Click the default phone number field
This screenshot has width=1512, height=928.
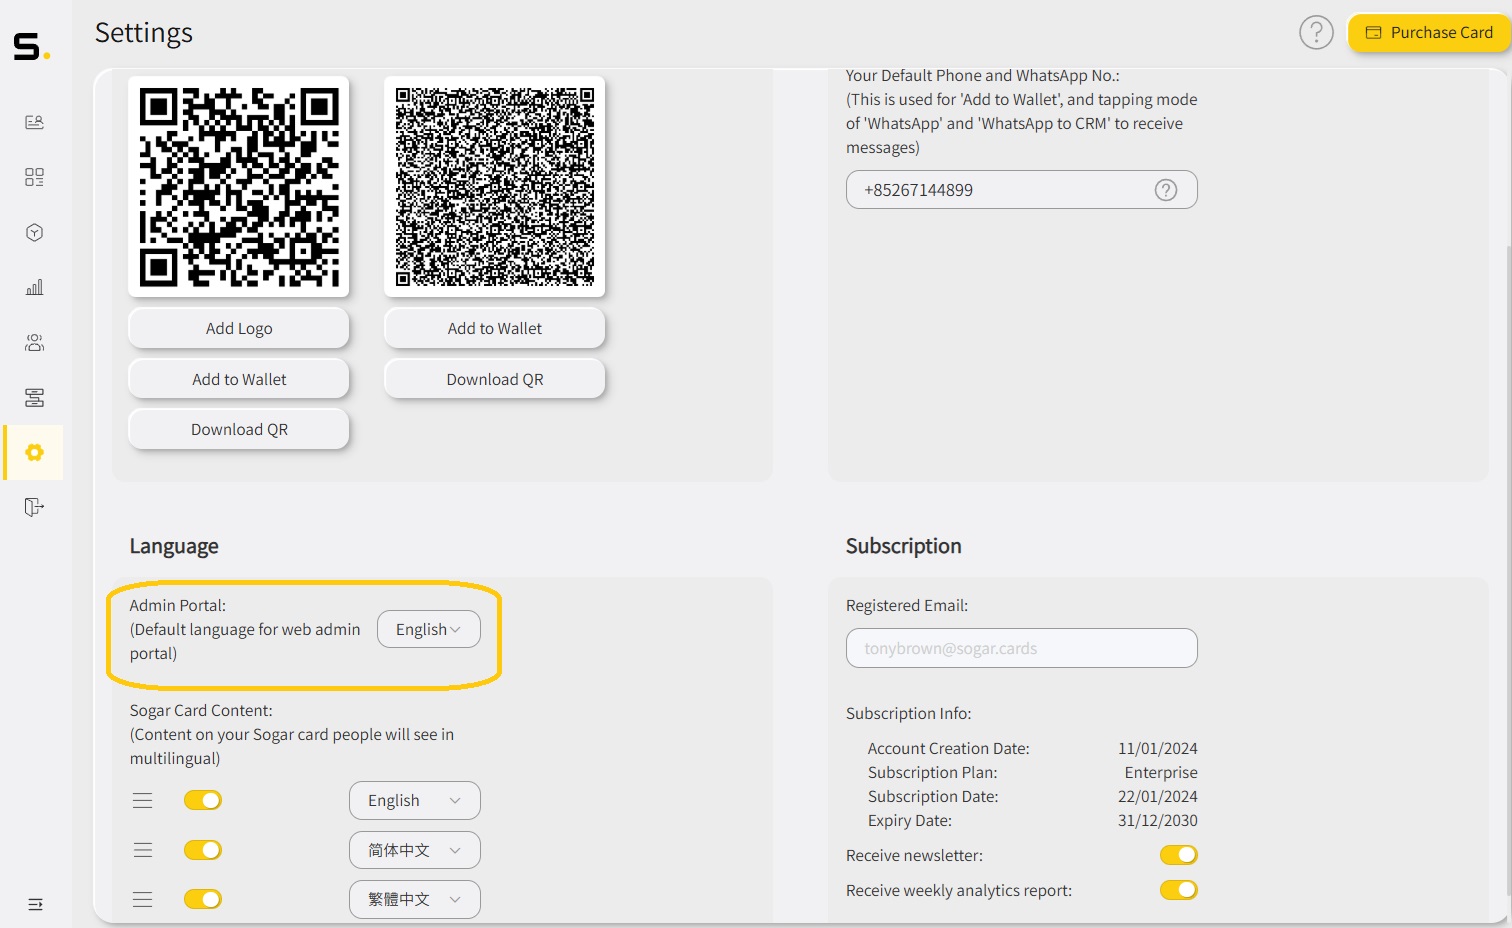point(1022,190)
